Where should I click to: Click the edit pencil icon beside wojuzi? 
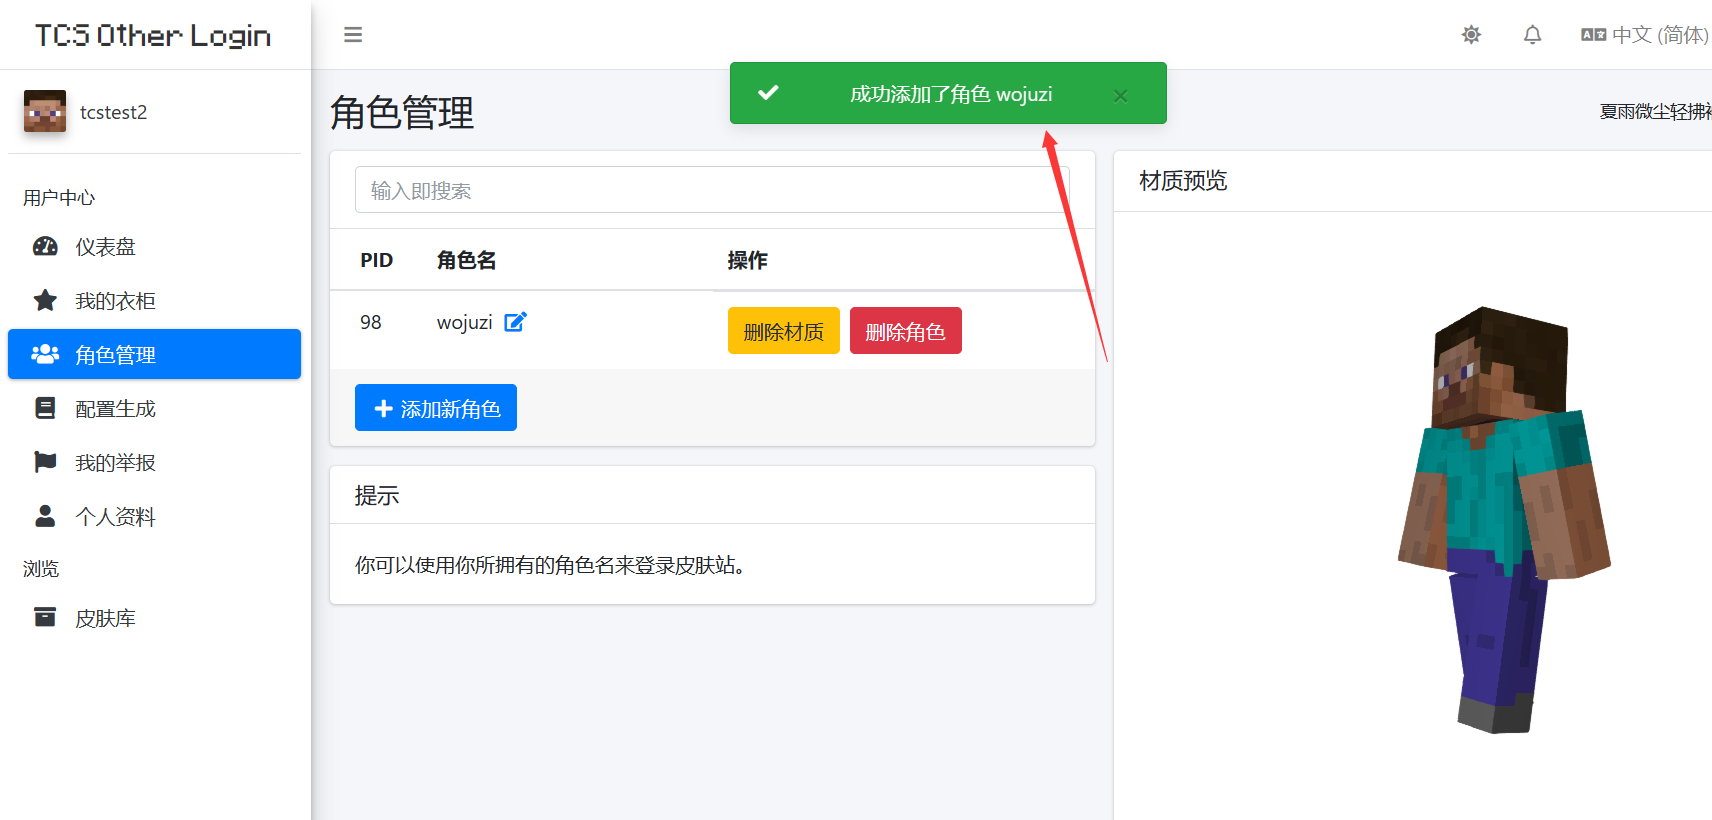pos(515,322)
